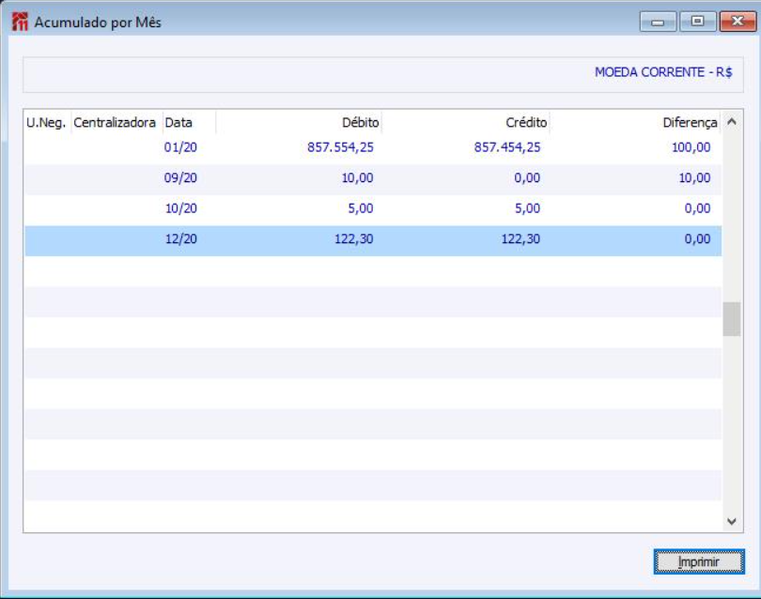The height and width of the screenshot is (599, 761).
Task: Select the 09/20 row
Action: 373,179
